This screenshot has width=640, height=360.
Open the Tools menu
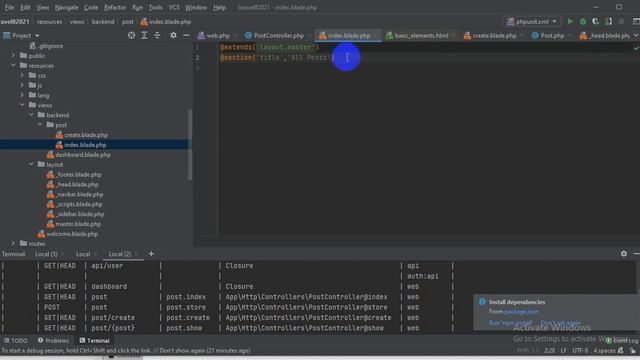(x=156, y=7)
